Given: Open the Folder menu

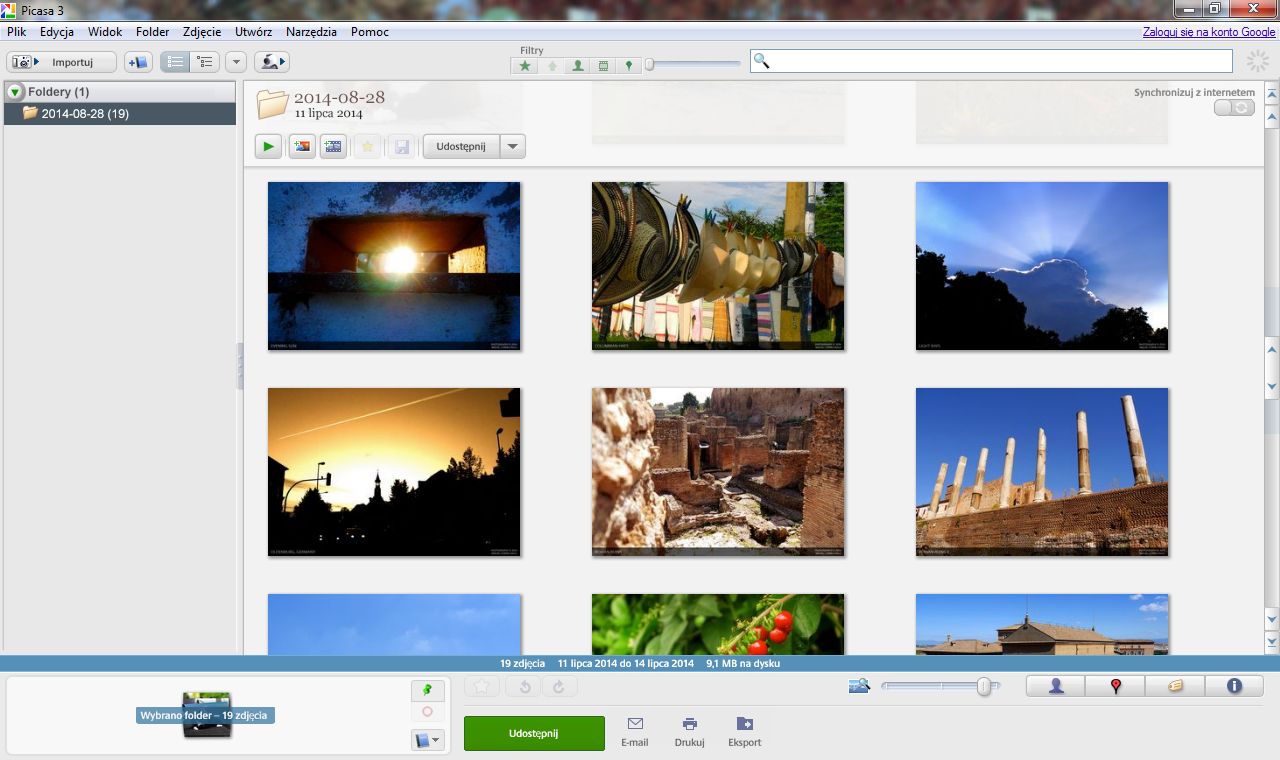Looking at the screenshot, I should click(153, 32).
